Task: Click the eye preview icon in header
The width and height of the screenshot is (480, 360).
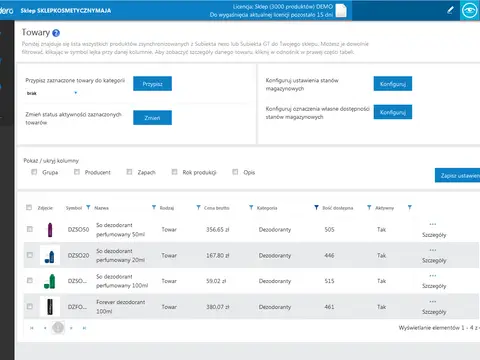Action: tap(470, 11)
